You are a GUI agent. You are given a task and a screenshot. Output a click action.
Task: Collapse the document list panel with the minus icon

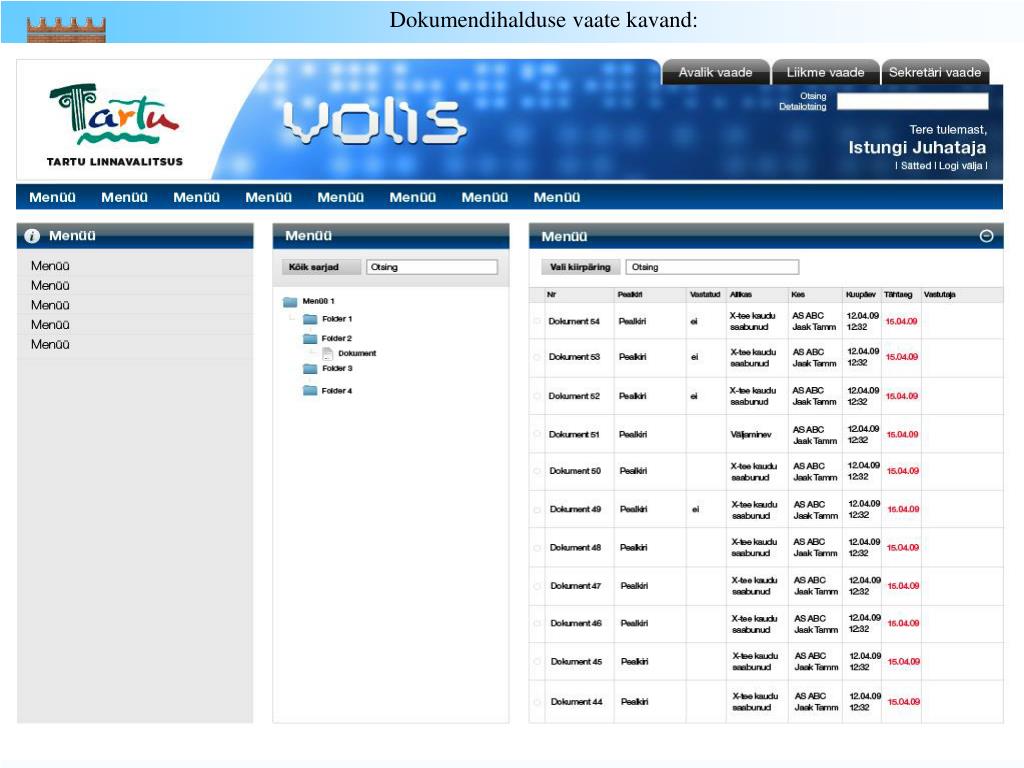tap(986, 236)
